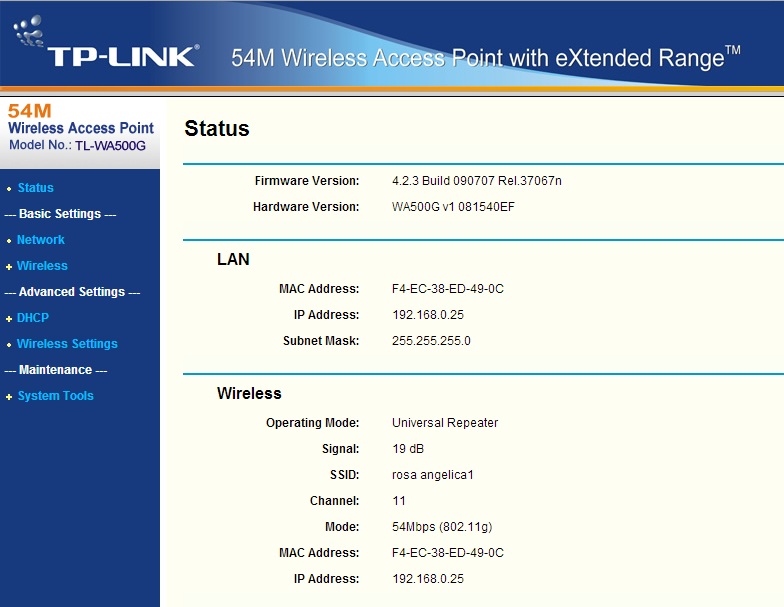The height and width of the screenshot is (607, 784).
Task: Click the Advanced Settings menu header
Action: 72,292
